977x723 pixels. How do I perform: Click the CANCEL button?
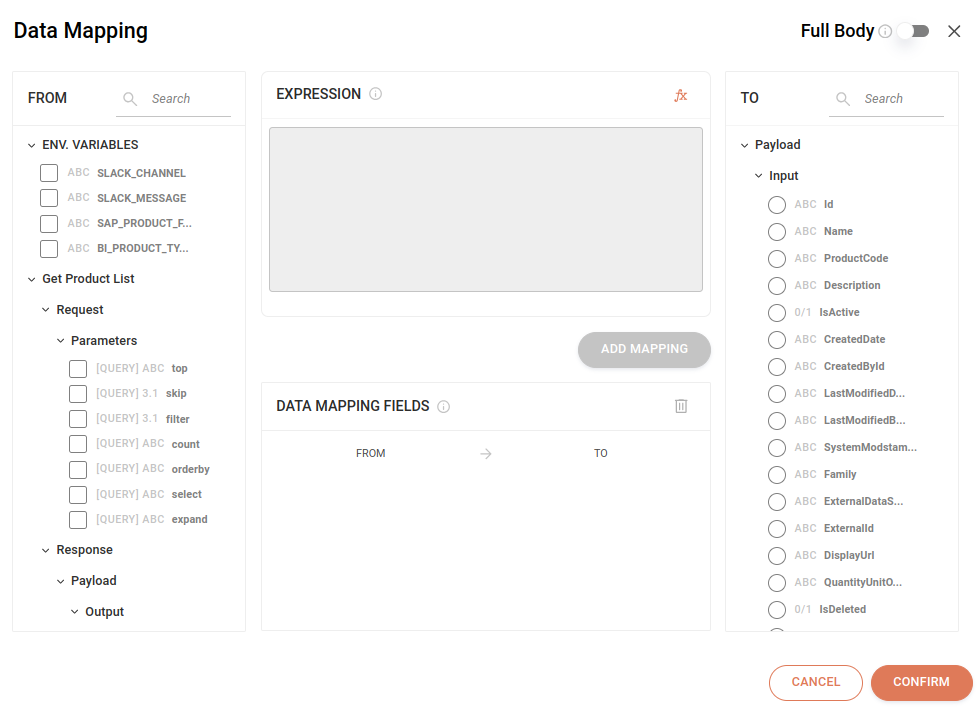[816, 682]
